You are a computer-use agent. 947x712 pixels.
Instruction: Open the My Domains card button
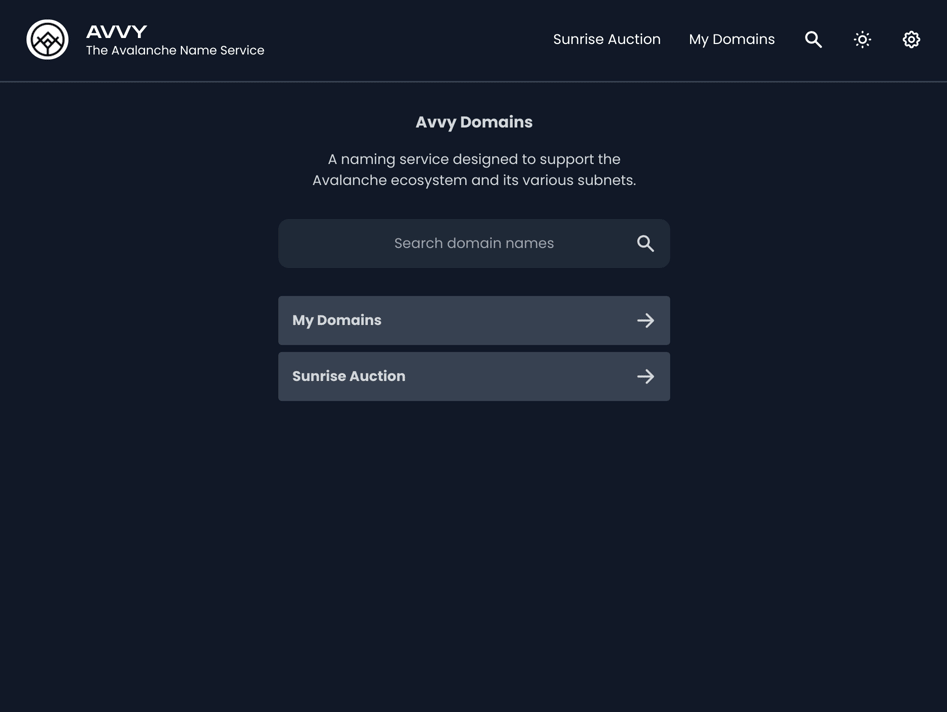[x=474, y=321]
